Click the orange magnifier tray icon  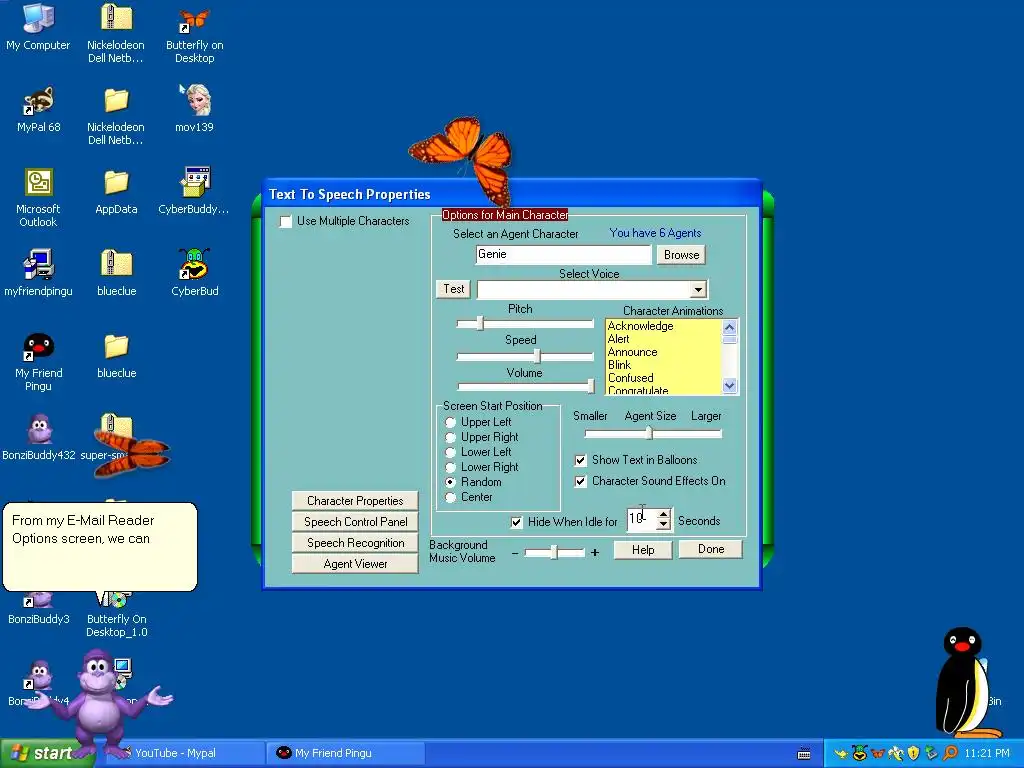coord(950,754)
